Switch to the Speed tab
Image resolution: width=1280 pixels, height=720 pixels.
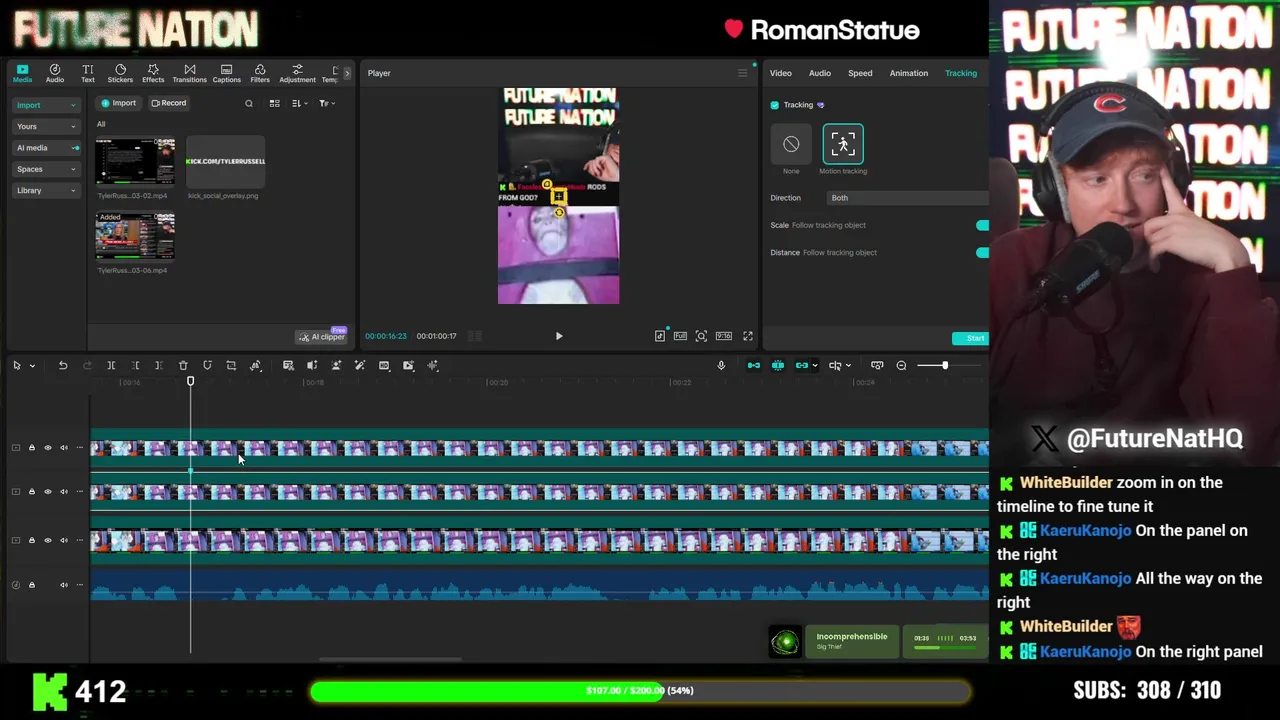coord(860,73)
